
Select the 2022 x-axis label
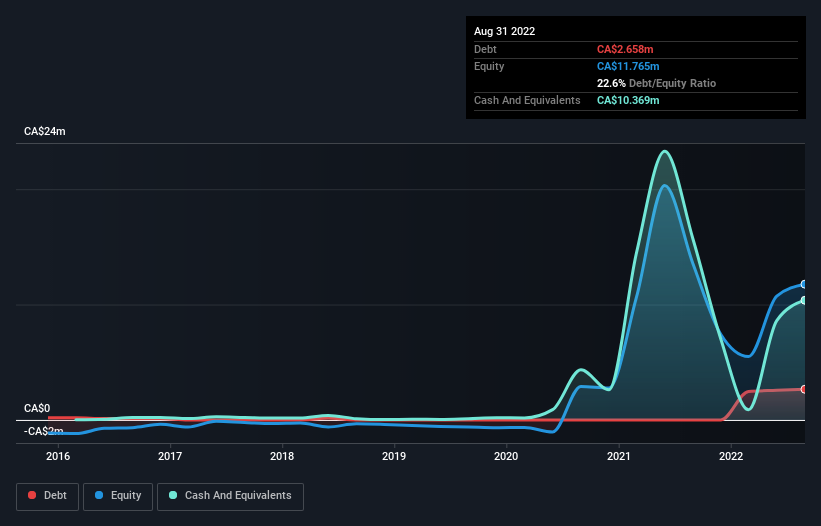pos(731,456)
